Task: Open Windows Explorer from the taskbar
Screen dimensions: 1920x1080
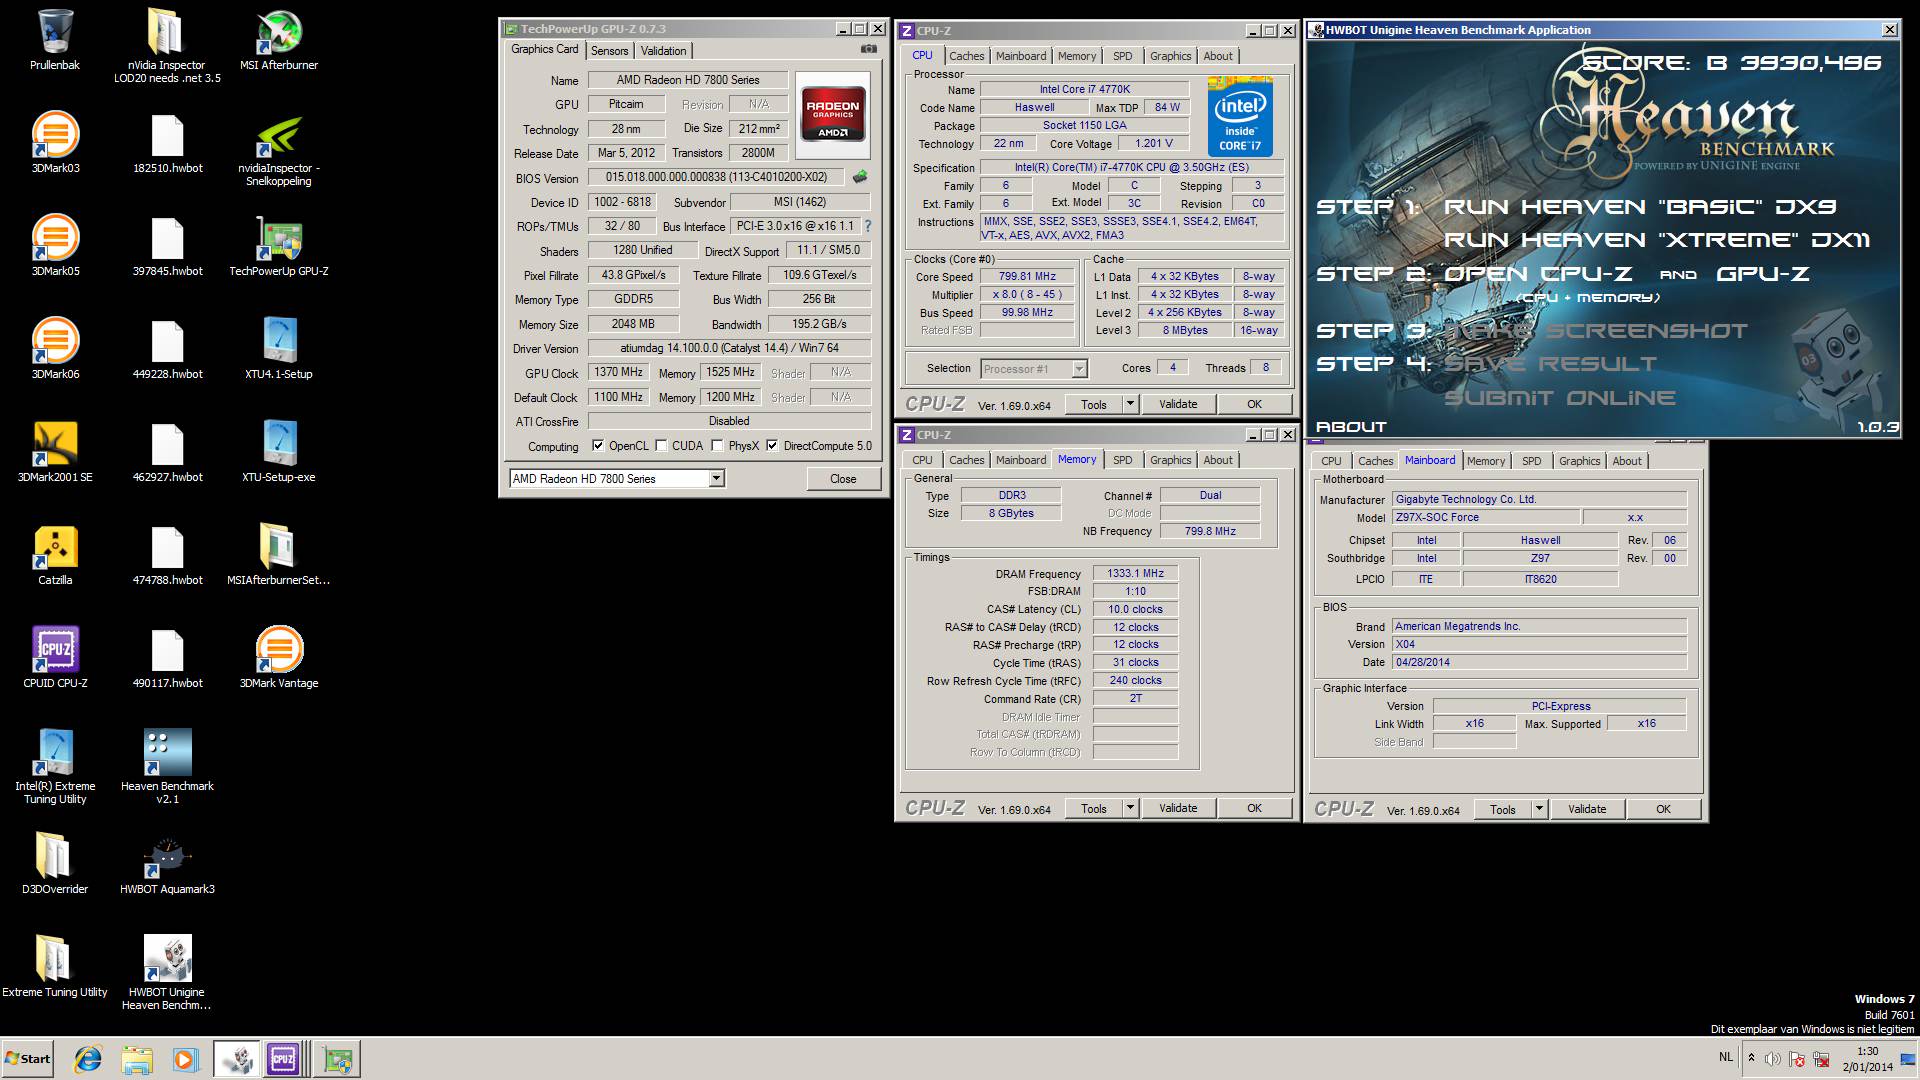Action: pyautogui.click(x=137, y=1059)
